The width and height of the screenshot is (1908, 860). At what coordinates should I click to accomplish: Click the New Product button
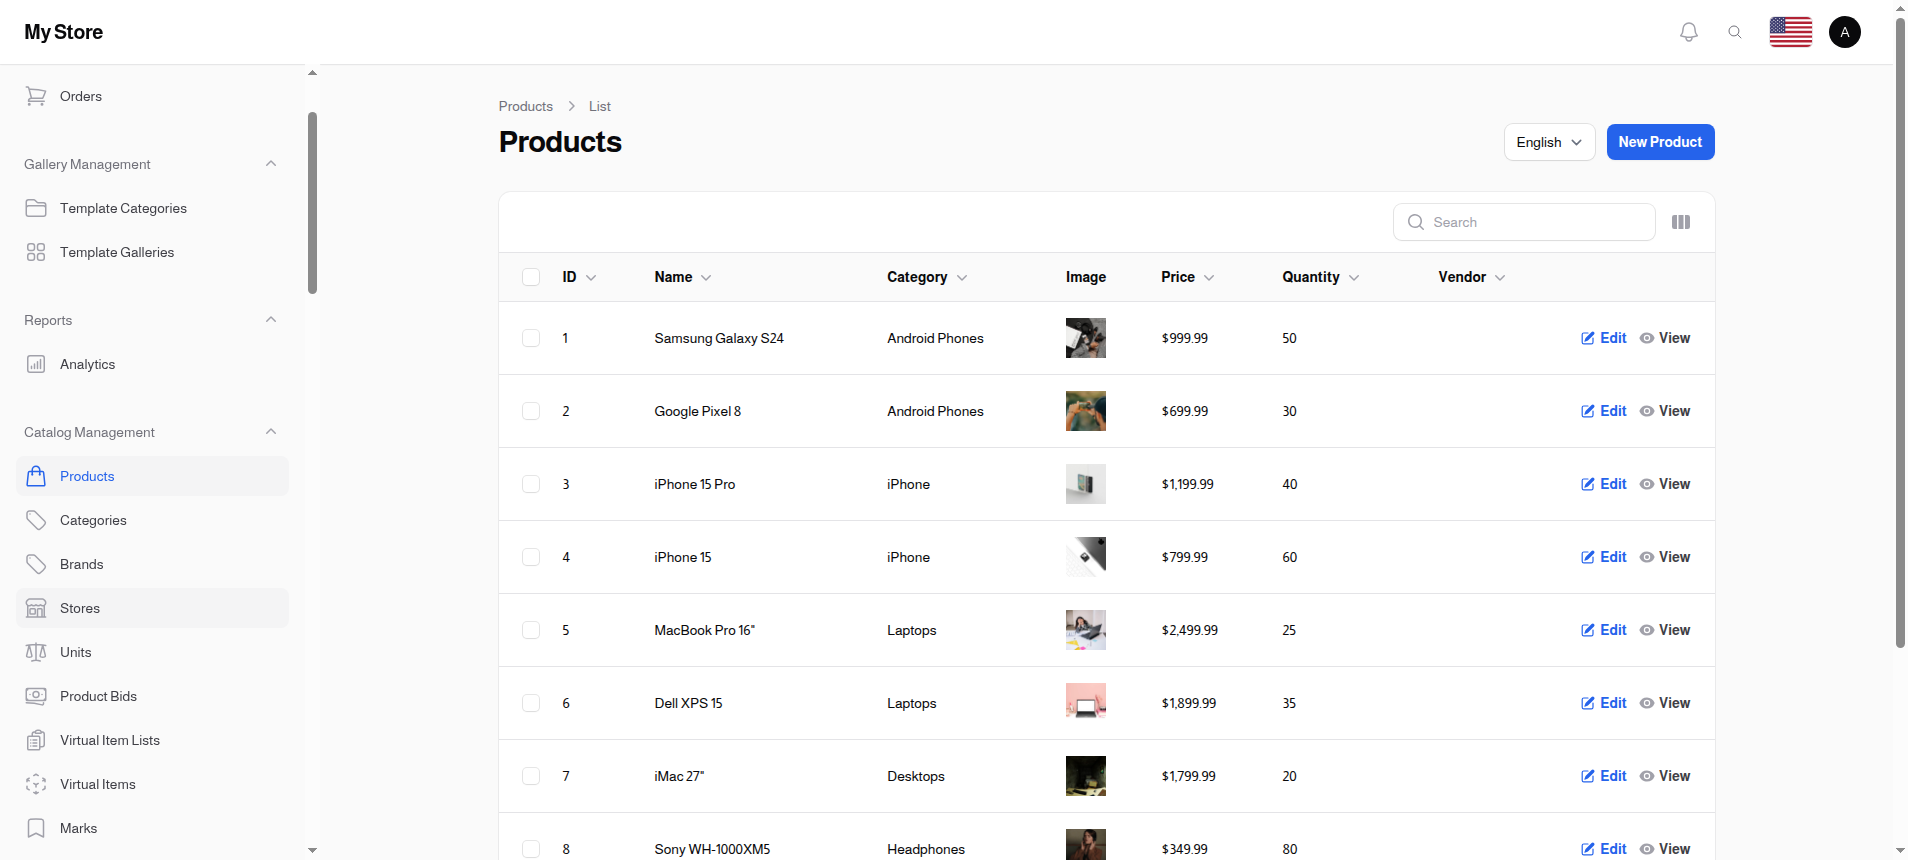tap(1660, 142)
